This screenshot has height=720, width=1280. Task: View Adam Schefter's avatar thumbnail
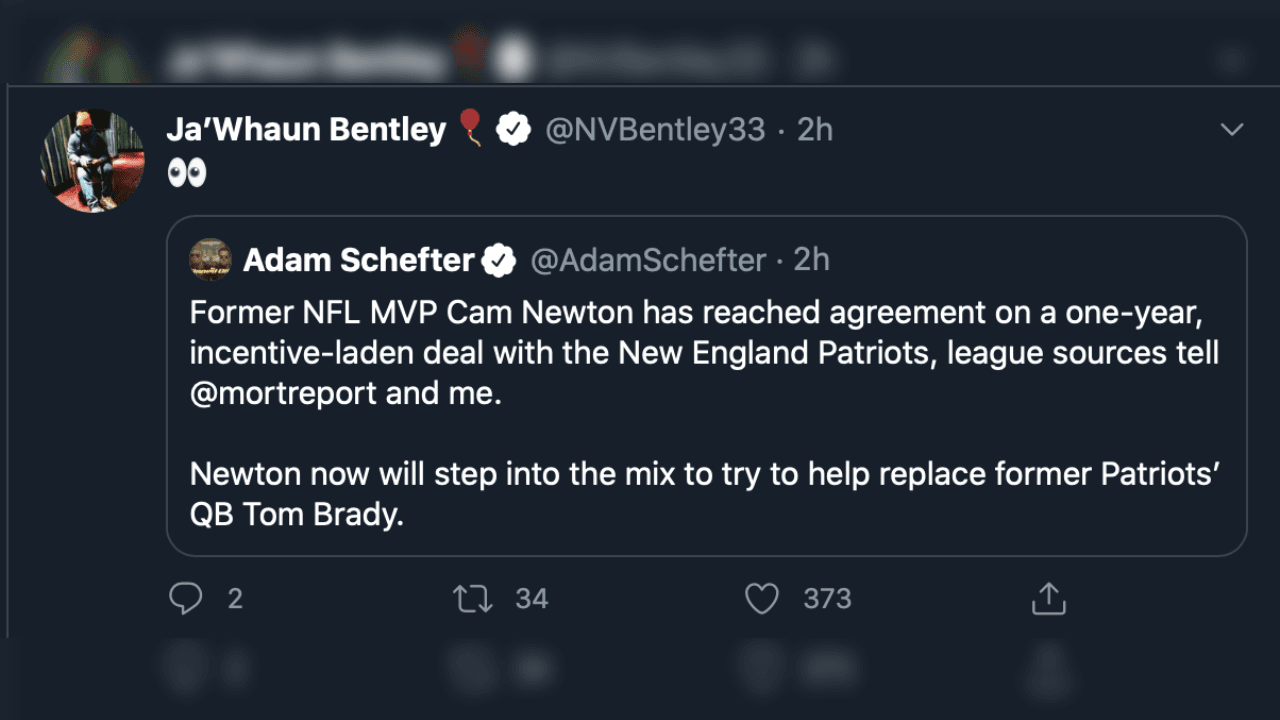(x=211, y=260)
